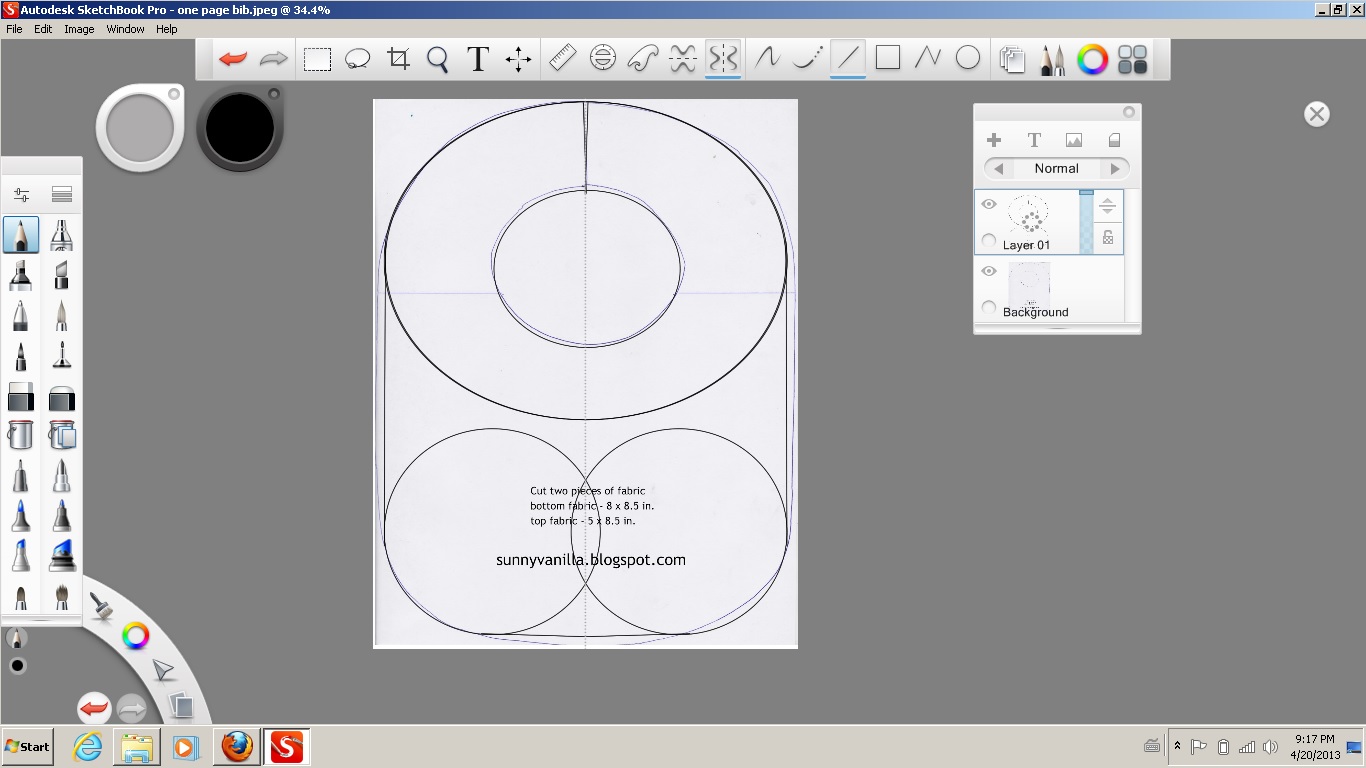
Task: Open the Image menu
Action: pos(79,29)
